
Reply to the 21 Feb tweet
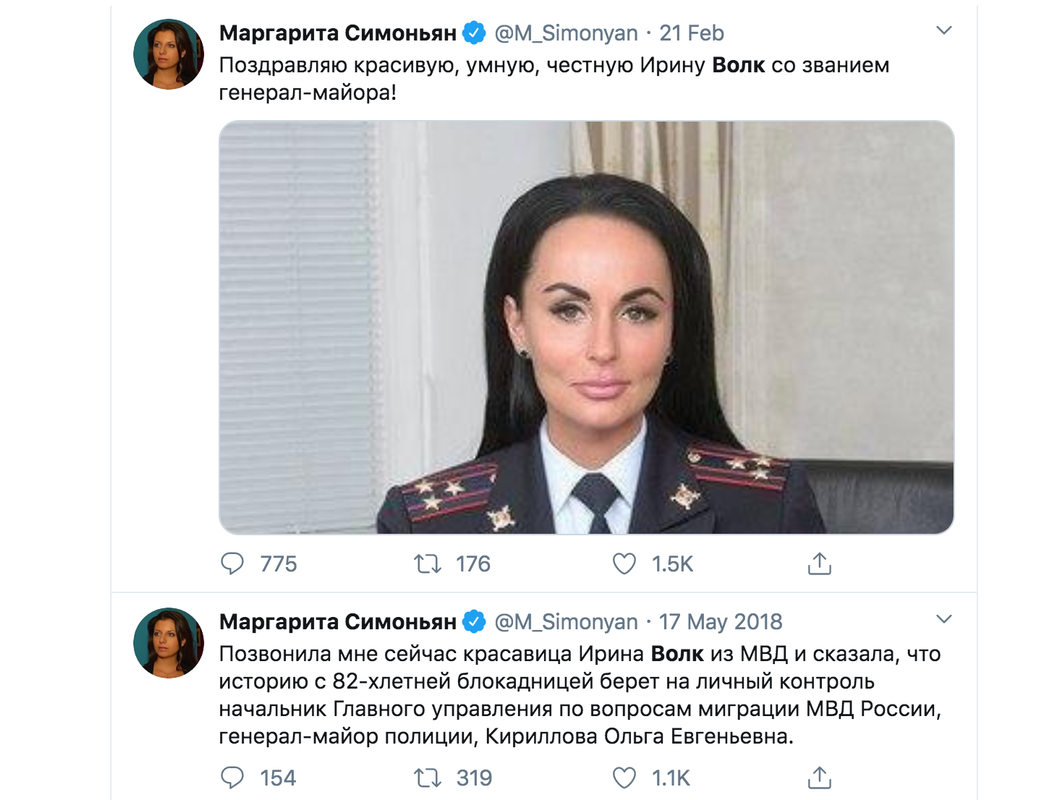(232, 564)
